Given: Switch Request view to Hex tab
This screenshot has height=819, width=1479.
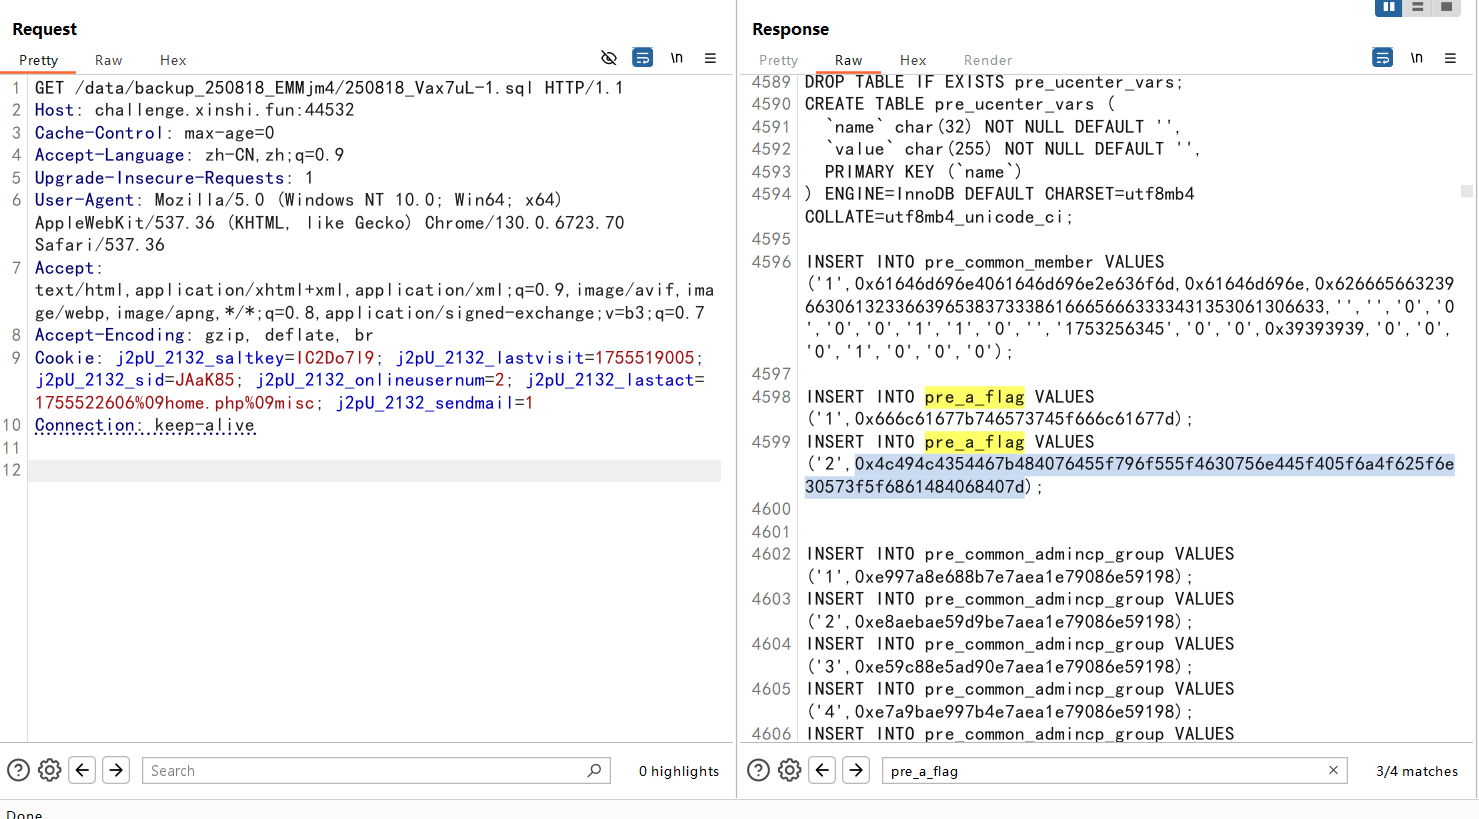Looking at the screenshot, I should point(173,60).
